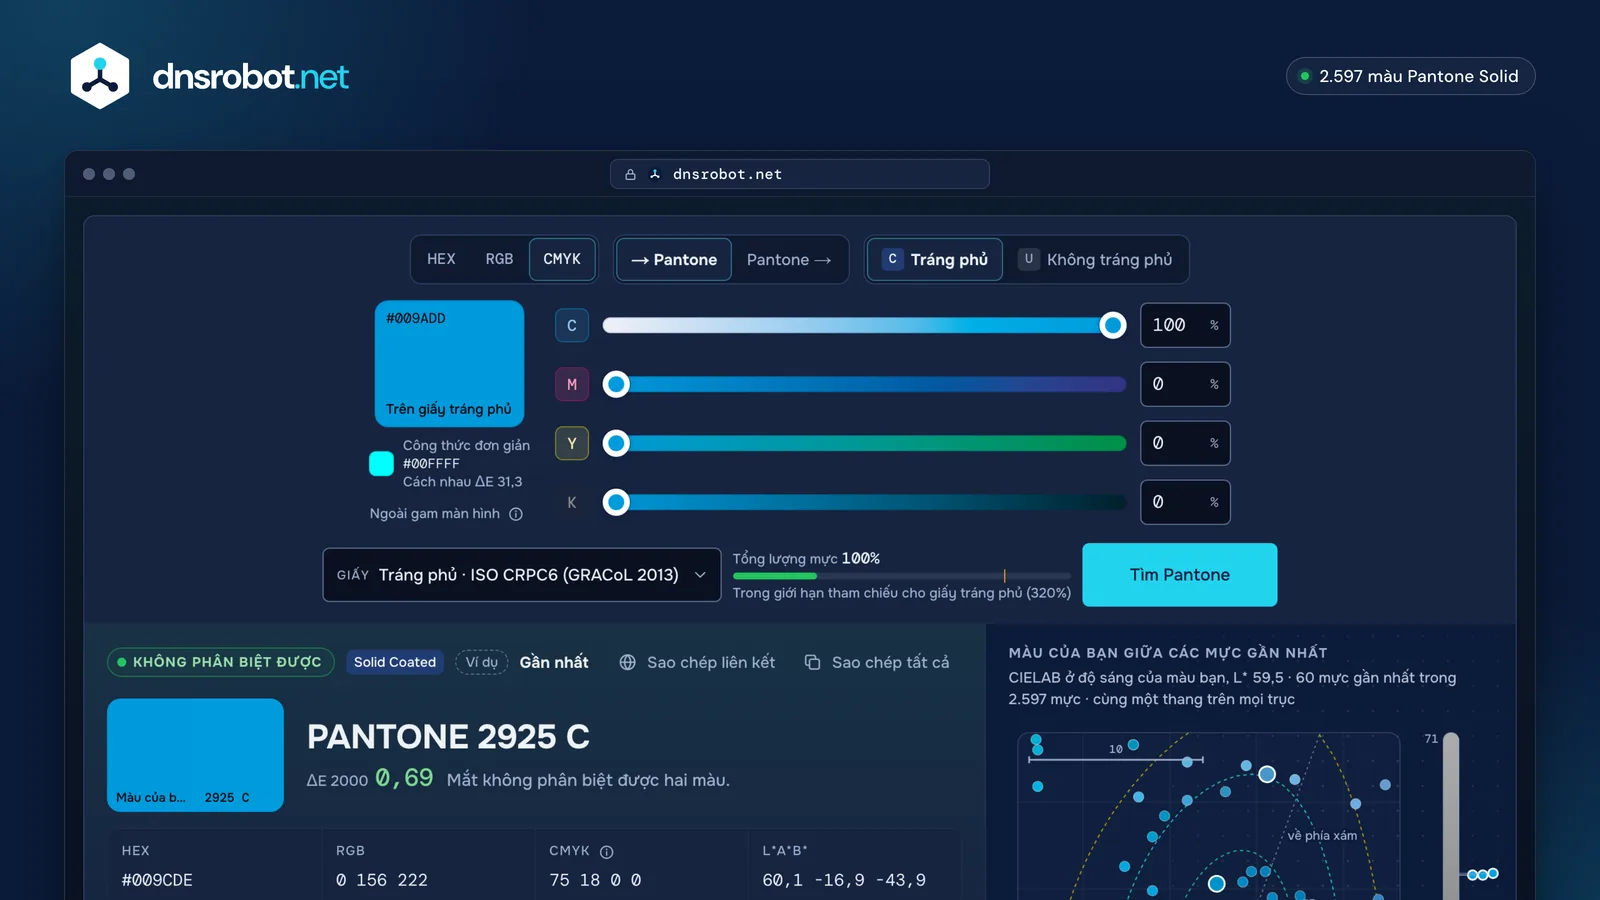
Task: Click the cyan C channel badge
Action: click(x=572, y=325)
